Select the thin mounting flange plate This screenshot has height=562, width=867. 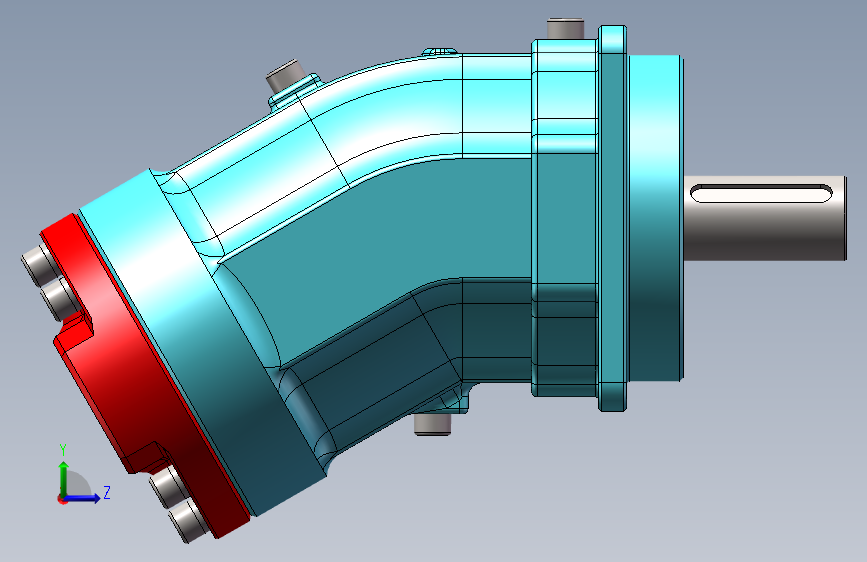[613, 218]
